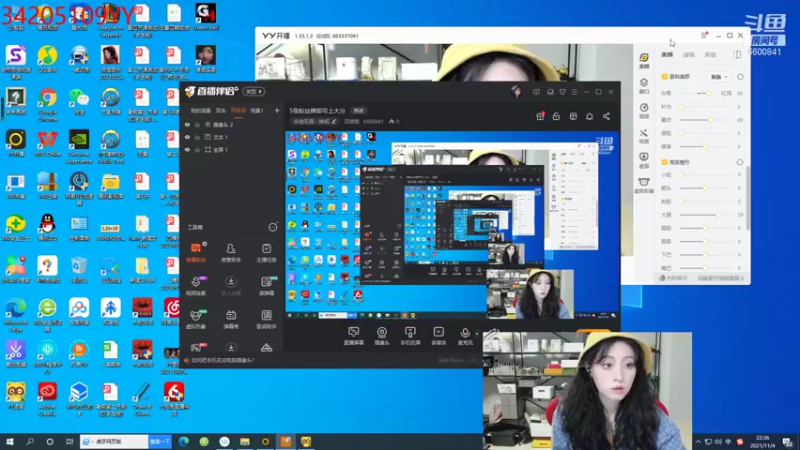Screen dimensions: 800x450
Task: Open WPS Office desktop shortcut
Action: click(47, 143)
